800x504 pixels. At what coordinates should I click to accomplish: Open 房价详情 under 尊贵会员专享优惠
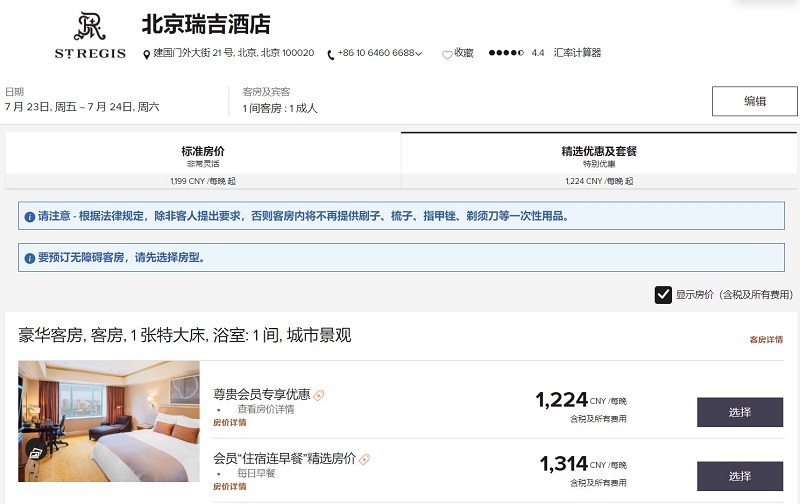tap(230, 422)
